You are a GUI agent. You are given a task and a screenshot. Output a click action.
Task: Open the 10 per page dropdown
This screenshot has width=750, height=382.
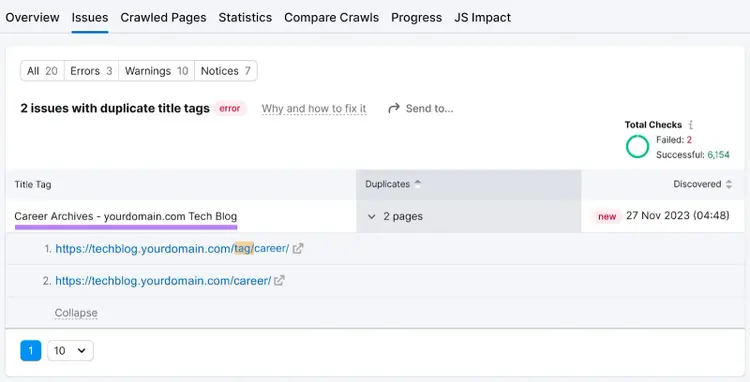click(x=70, y=351)
